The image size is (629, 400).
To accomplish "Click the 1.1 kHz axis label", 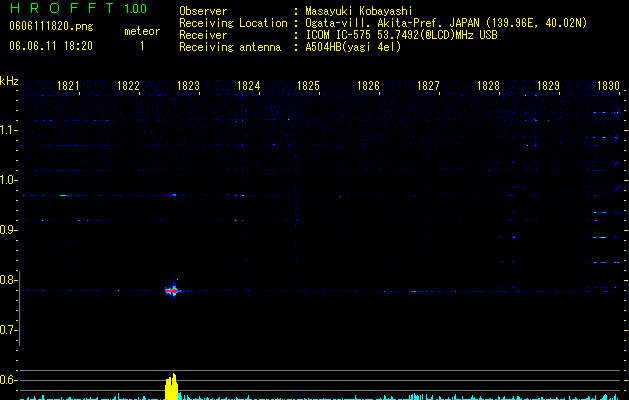I will click(9, 130).
